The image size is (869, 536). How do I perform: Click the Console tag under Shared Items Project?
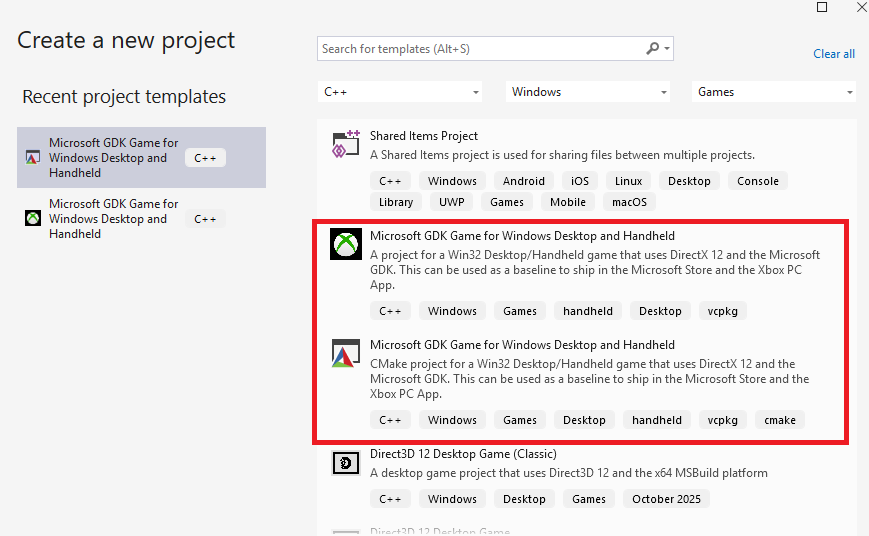pyautogui.click(x=758, y=181)
